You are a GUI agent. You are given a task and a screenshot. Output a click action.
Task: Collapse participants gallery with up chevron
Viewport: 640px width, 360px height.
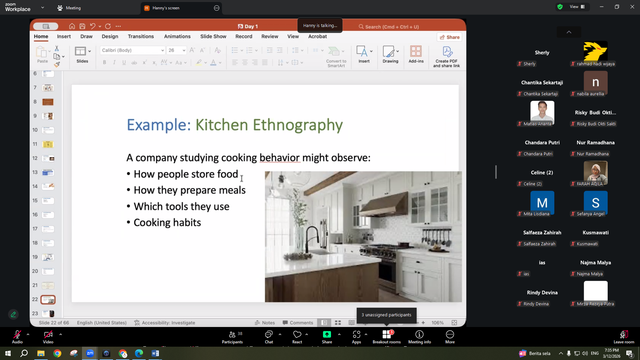[x=569, y=32]
